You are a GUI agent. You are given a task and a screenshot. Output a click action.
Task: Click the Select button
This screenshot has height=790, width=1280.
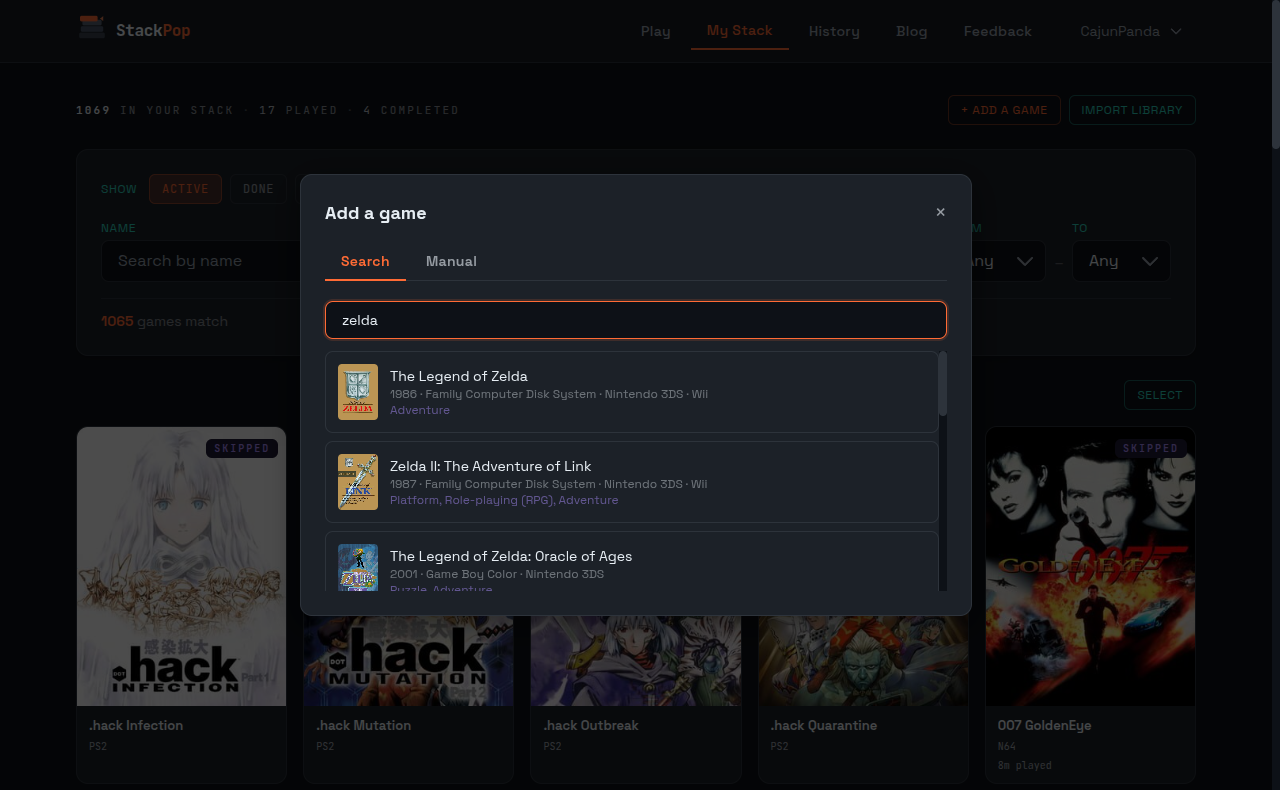tap(1160, 395)
